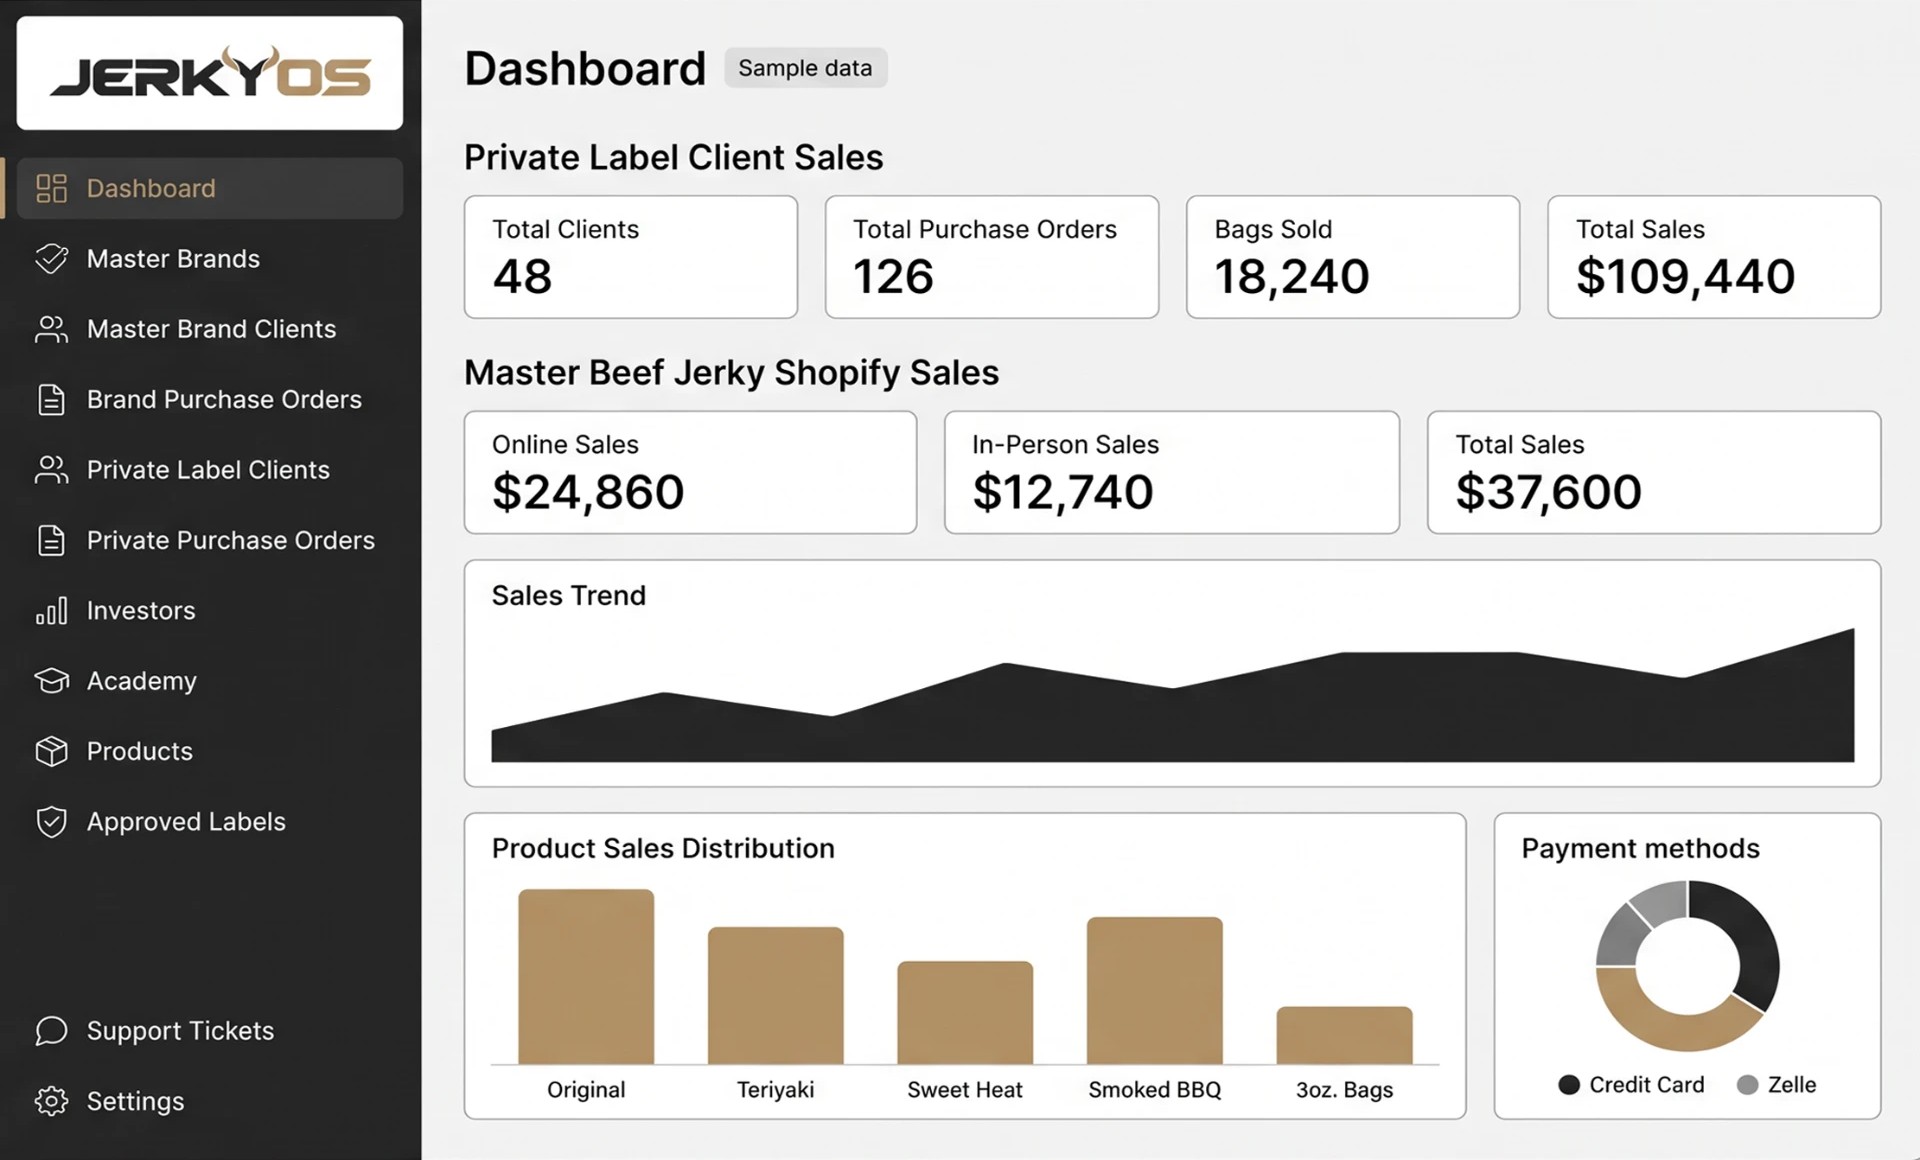This screenshot has height=1160, width=1920.
Task: Click the Academy graduation cap icon
Action: coord(51,681)
